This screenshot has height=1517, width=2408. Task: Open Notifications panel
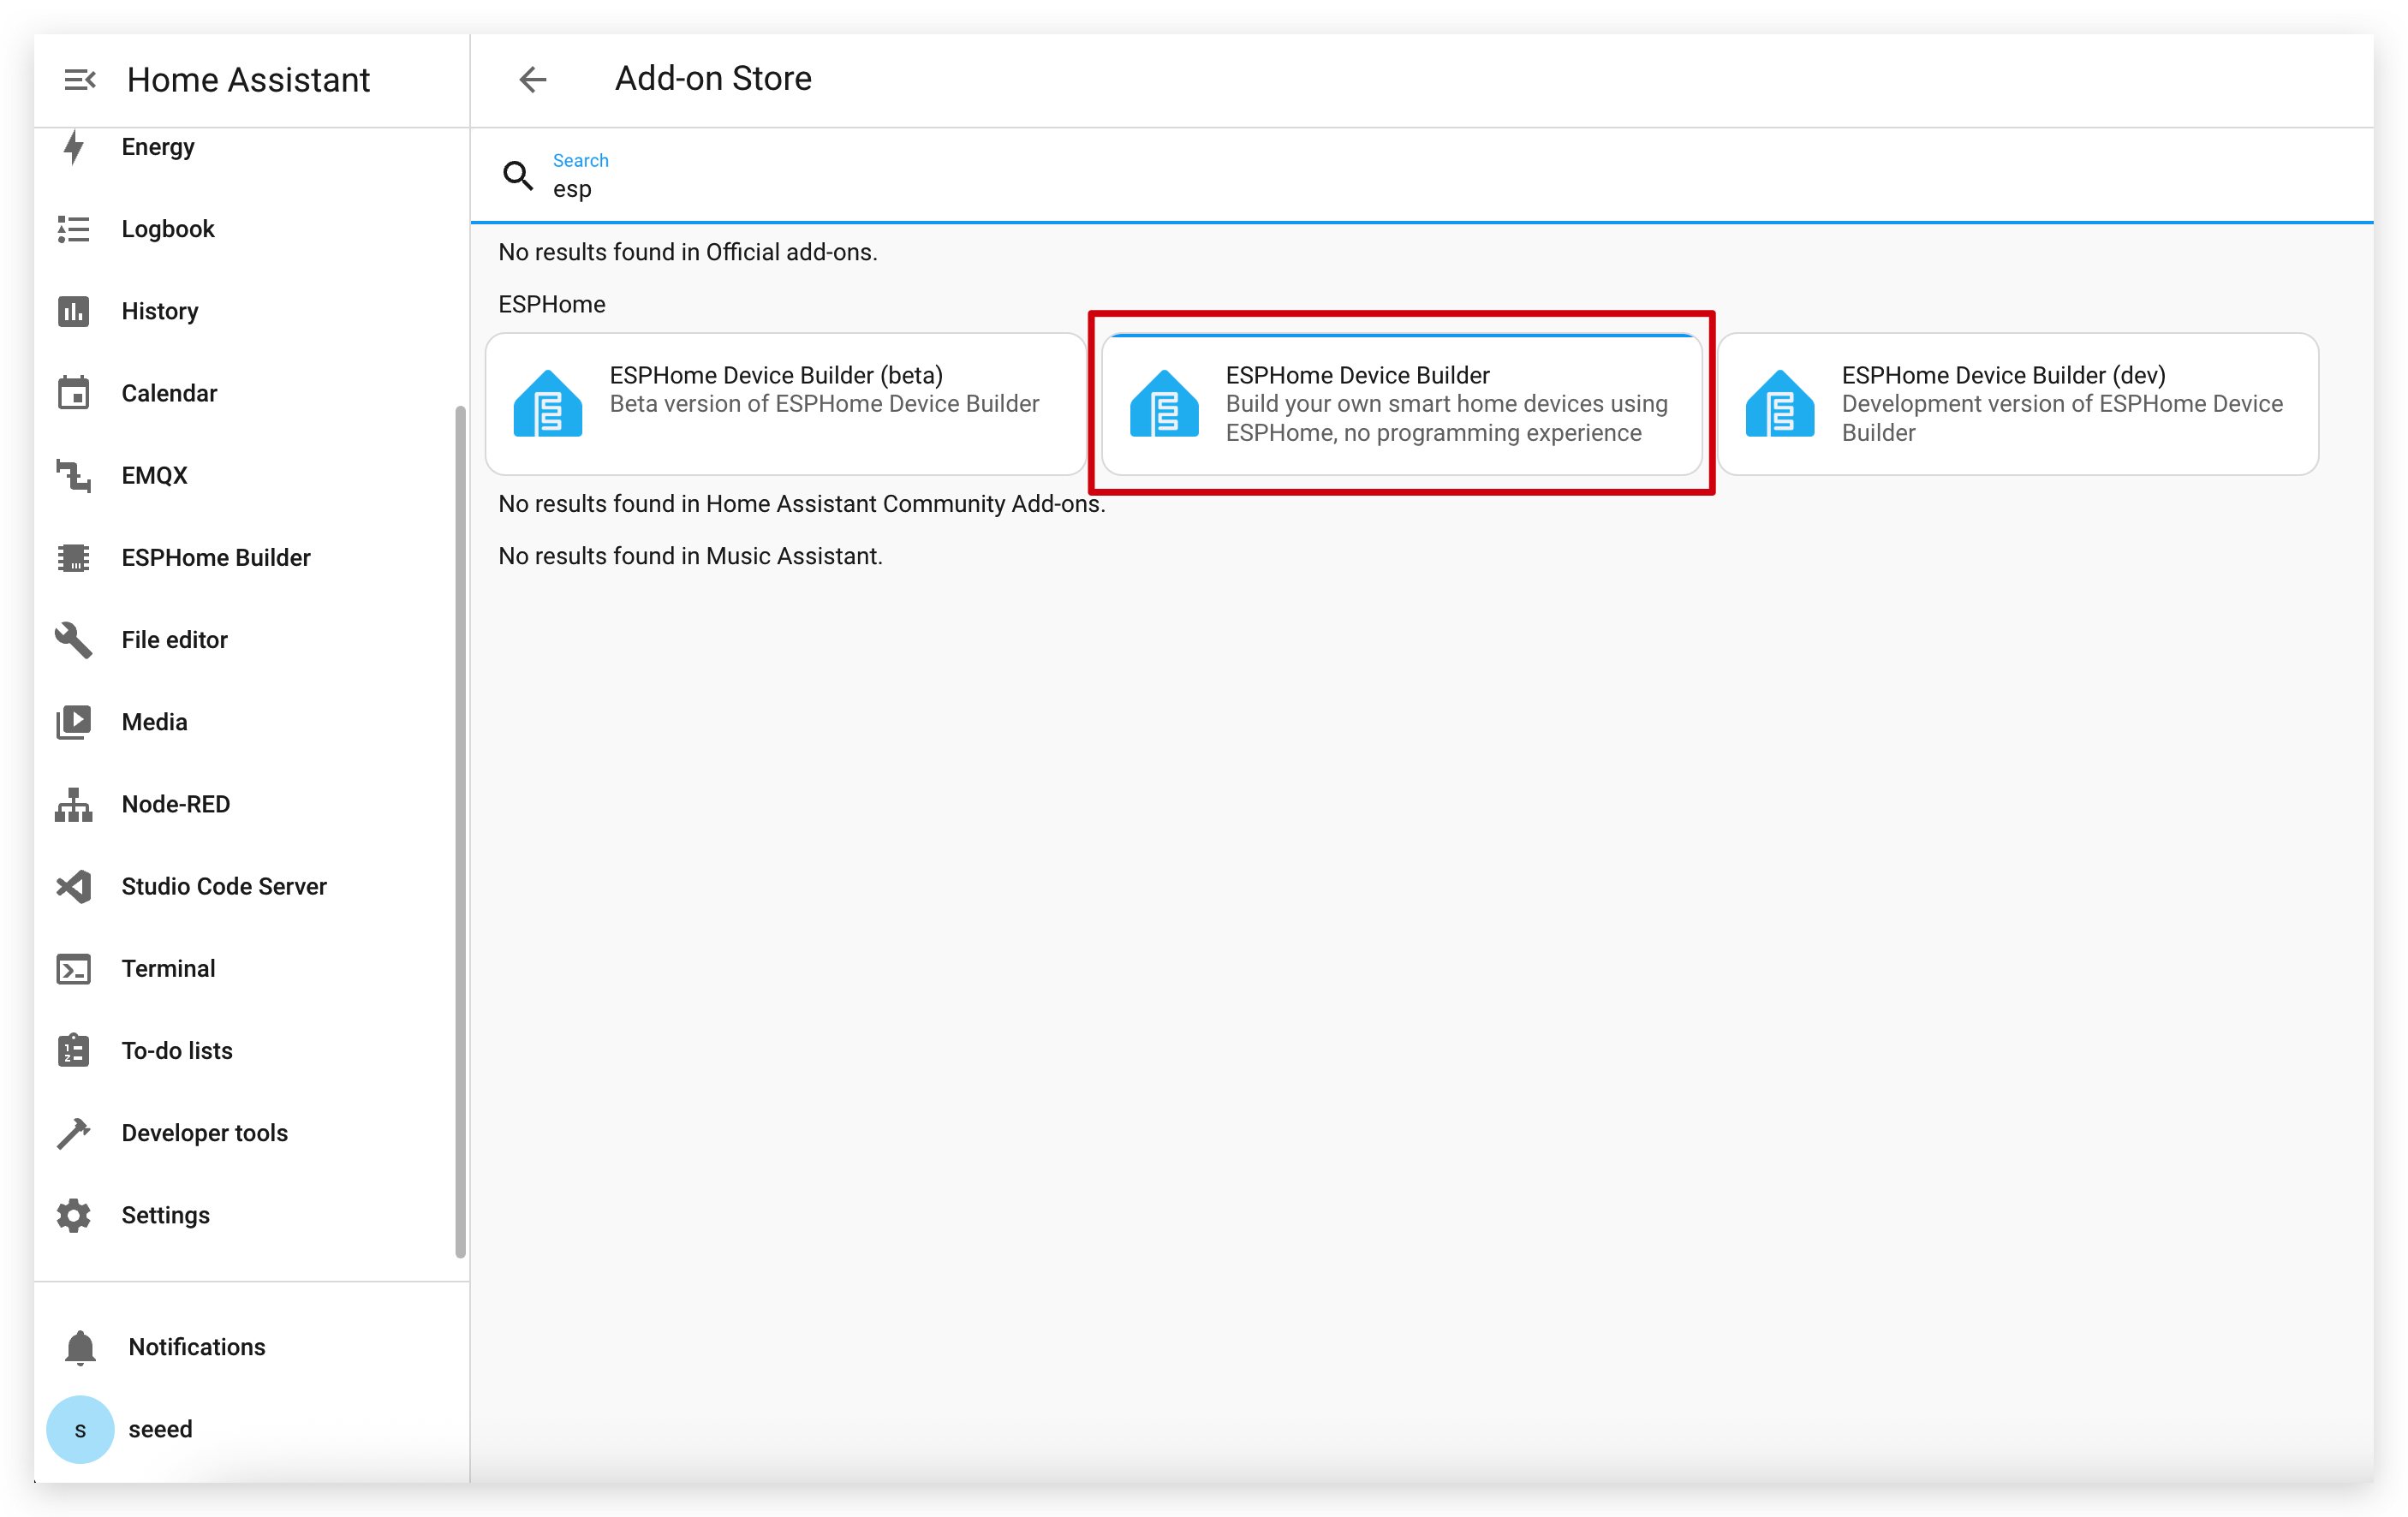coord(250,1347)
